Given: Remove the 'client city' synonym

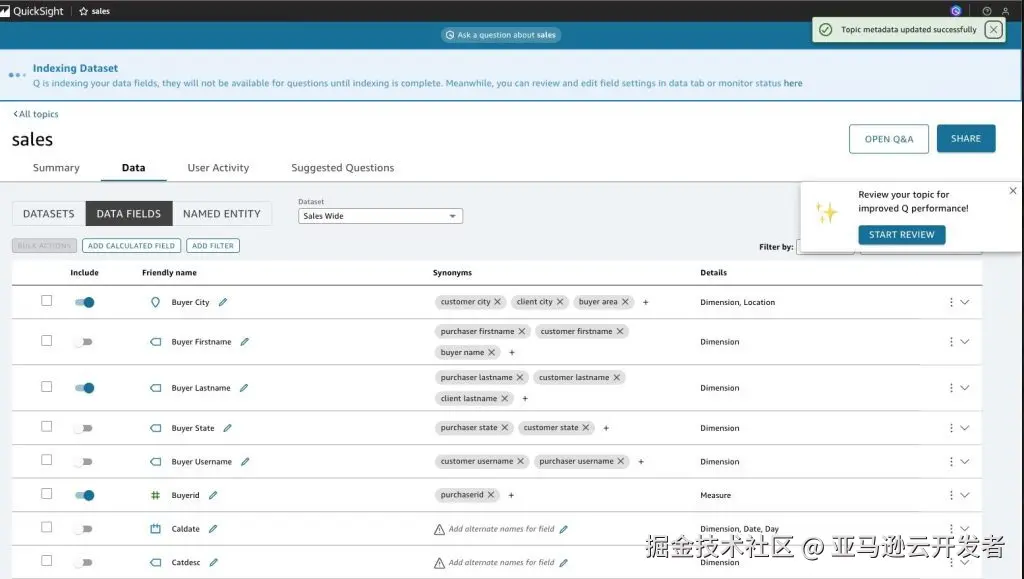Looking at the screenshot, I should (x=560, y=302).
